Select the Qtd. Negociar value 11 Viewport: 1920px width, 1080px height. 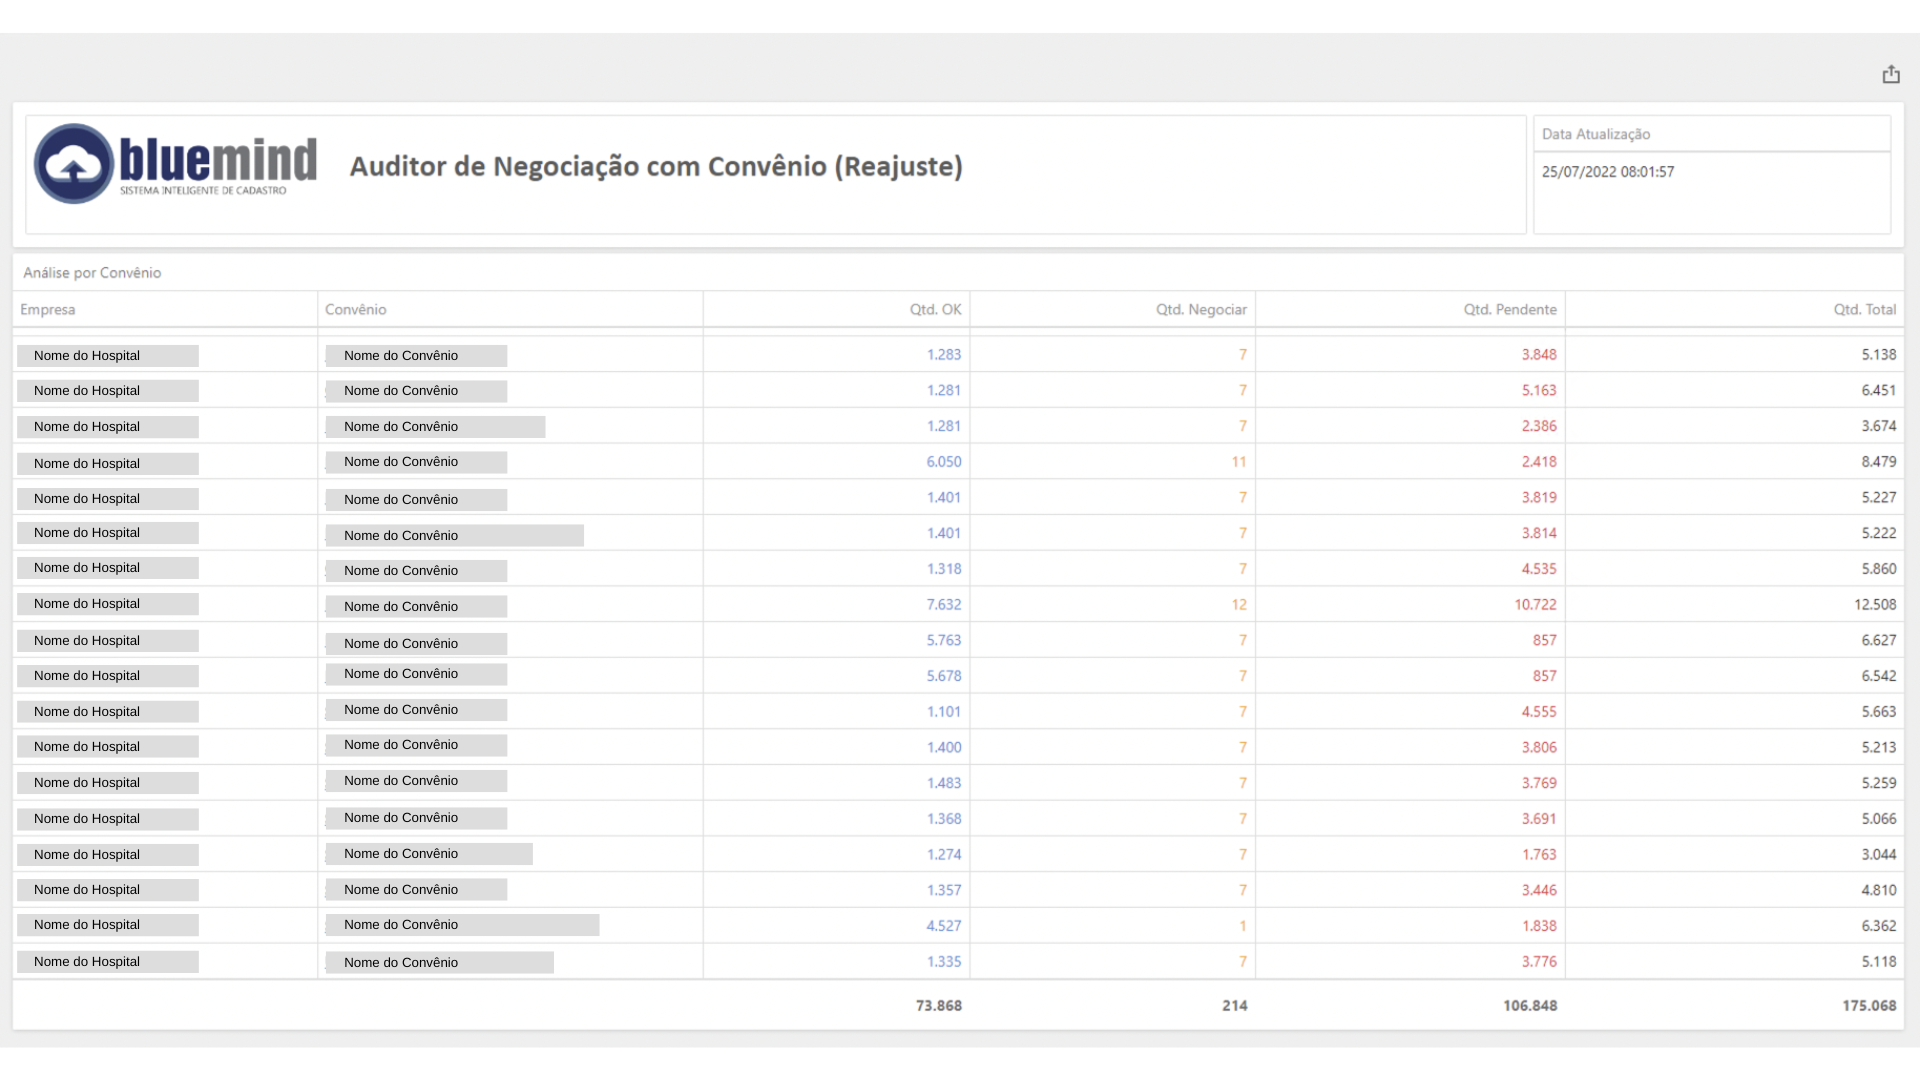(x=1239, y=462)
